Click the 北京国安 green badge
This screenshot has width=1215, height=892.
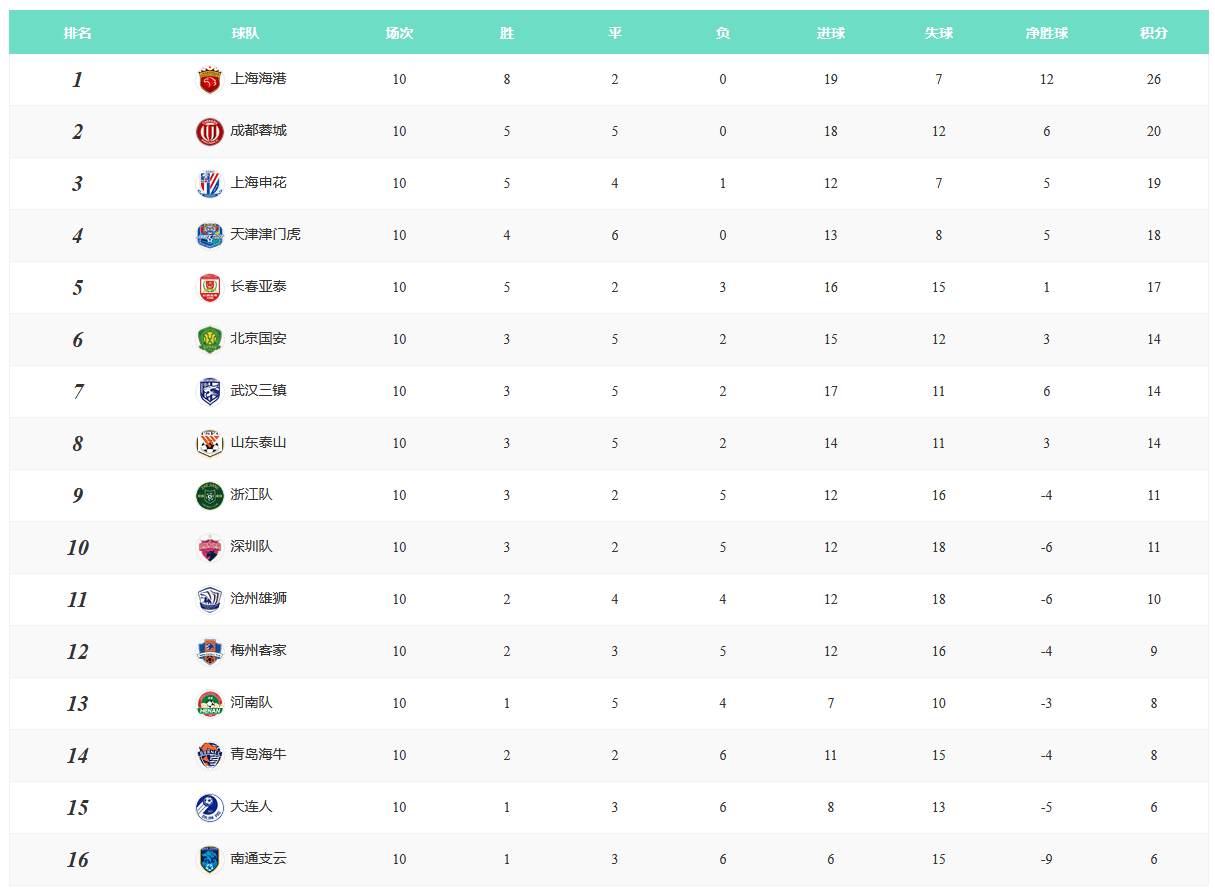(209, 340)
